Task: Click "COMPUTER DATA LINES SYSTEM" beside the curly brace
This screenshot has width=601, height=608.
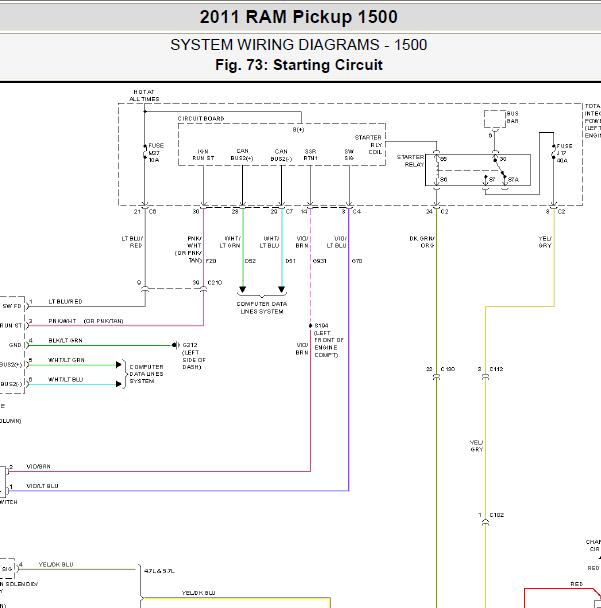Action: (x=146, y=374)
